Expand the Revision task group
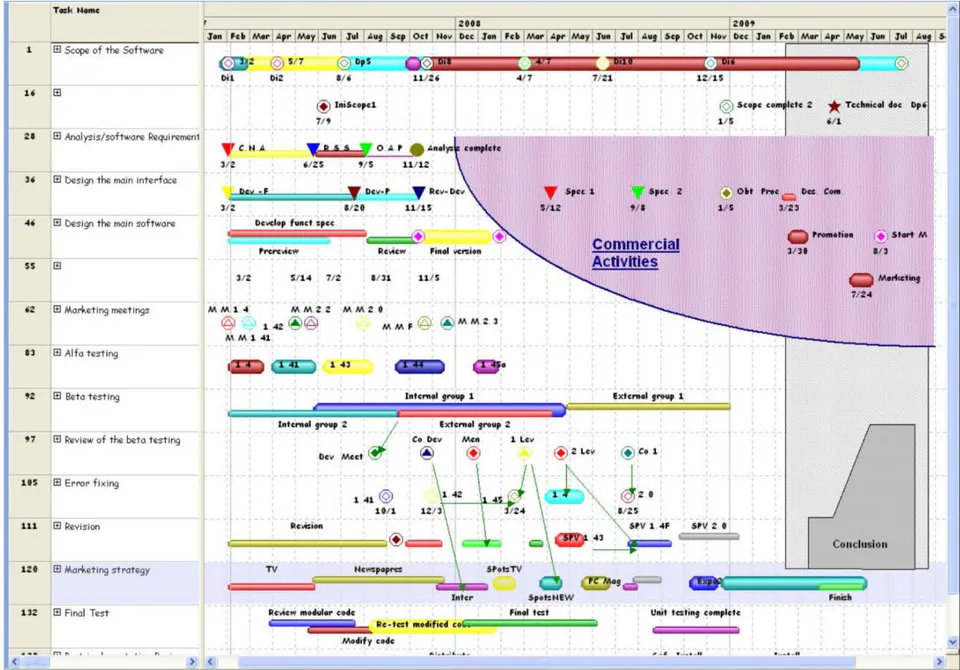The image size is (960, 670). pos(57,525)
